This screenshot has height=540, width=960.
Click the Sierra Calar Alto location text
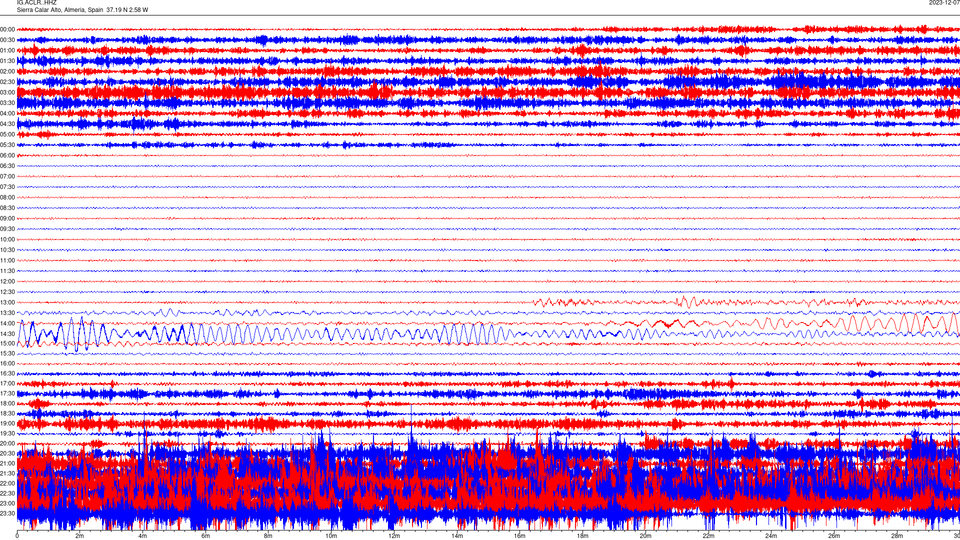(82, 10)
